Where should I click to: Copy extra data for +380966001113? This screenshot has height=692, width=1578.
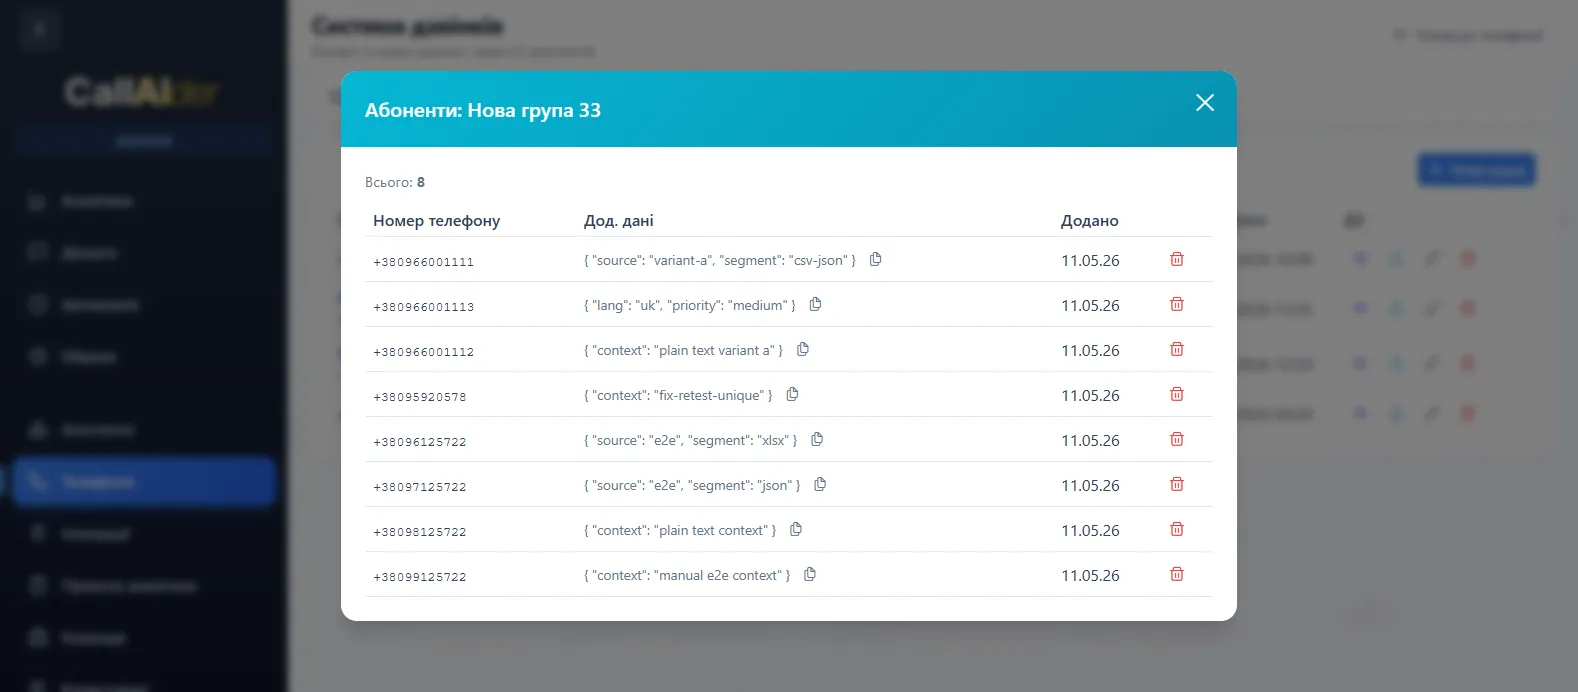tap(815, 304)
